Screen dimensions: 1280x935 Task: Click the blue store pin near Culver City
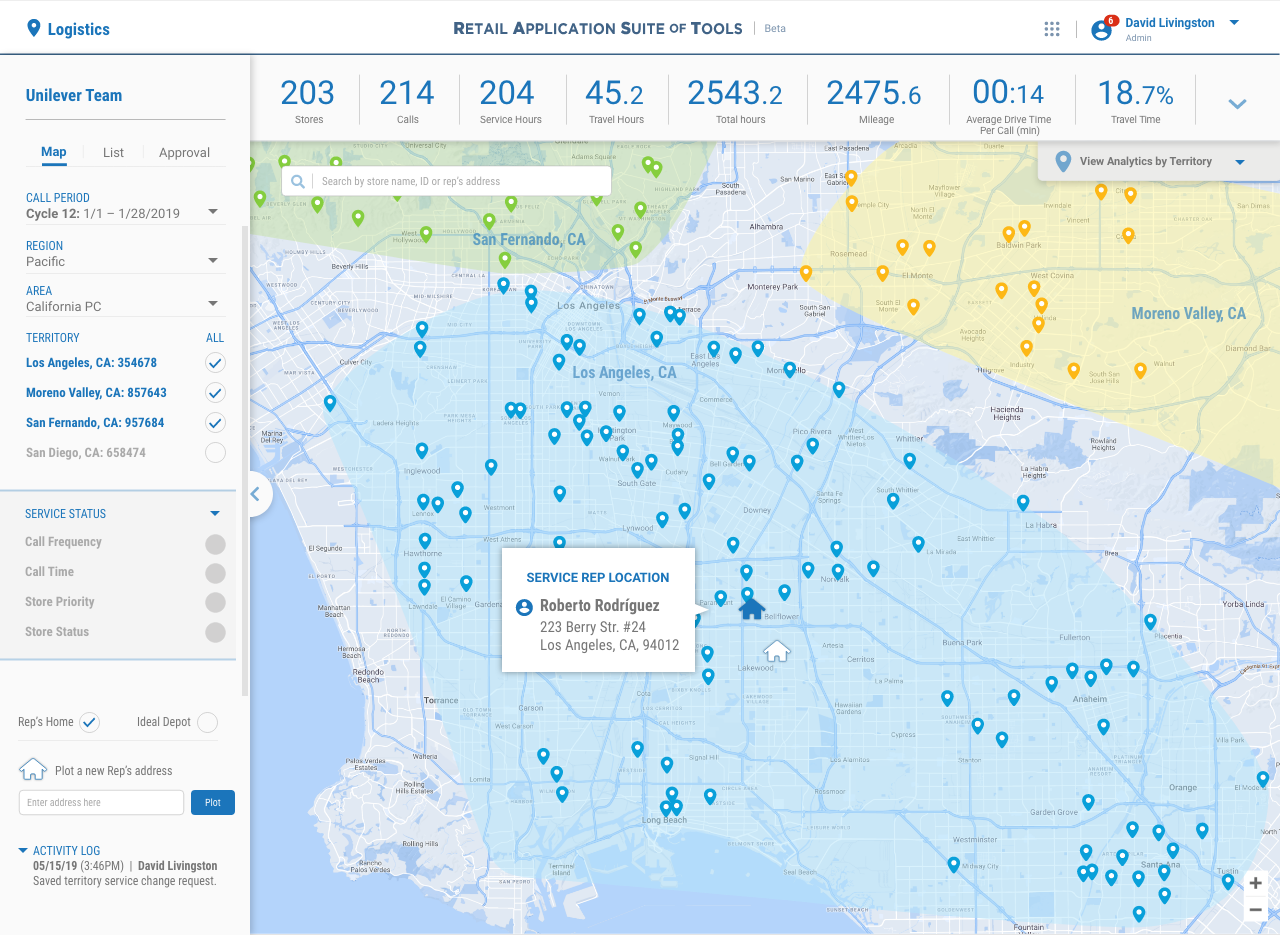click(x=330, y=403)
